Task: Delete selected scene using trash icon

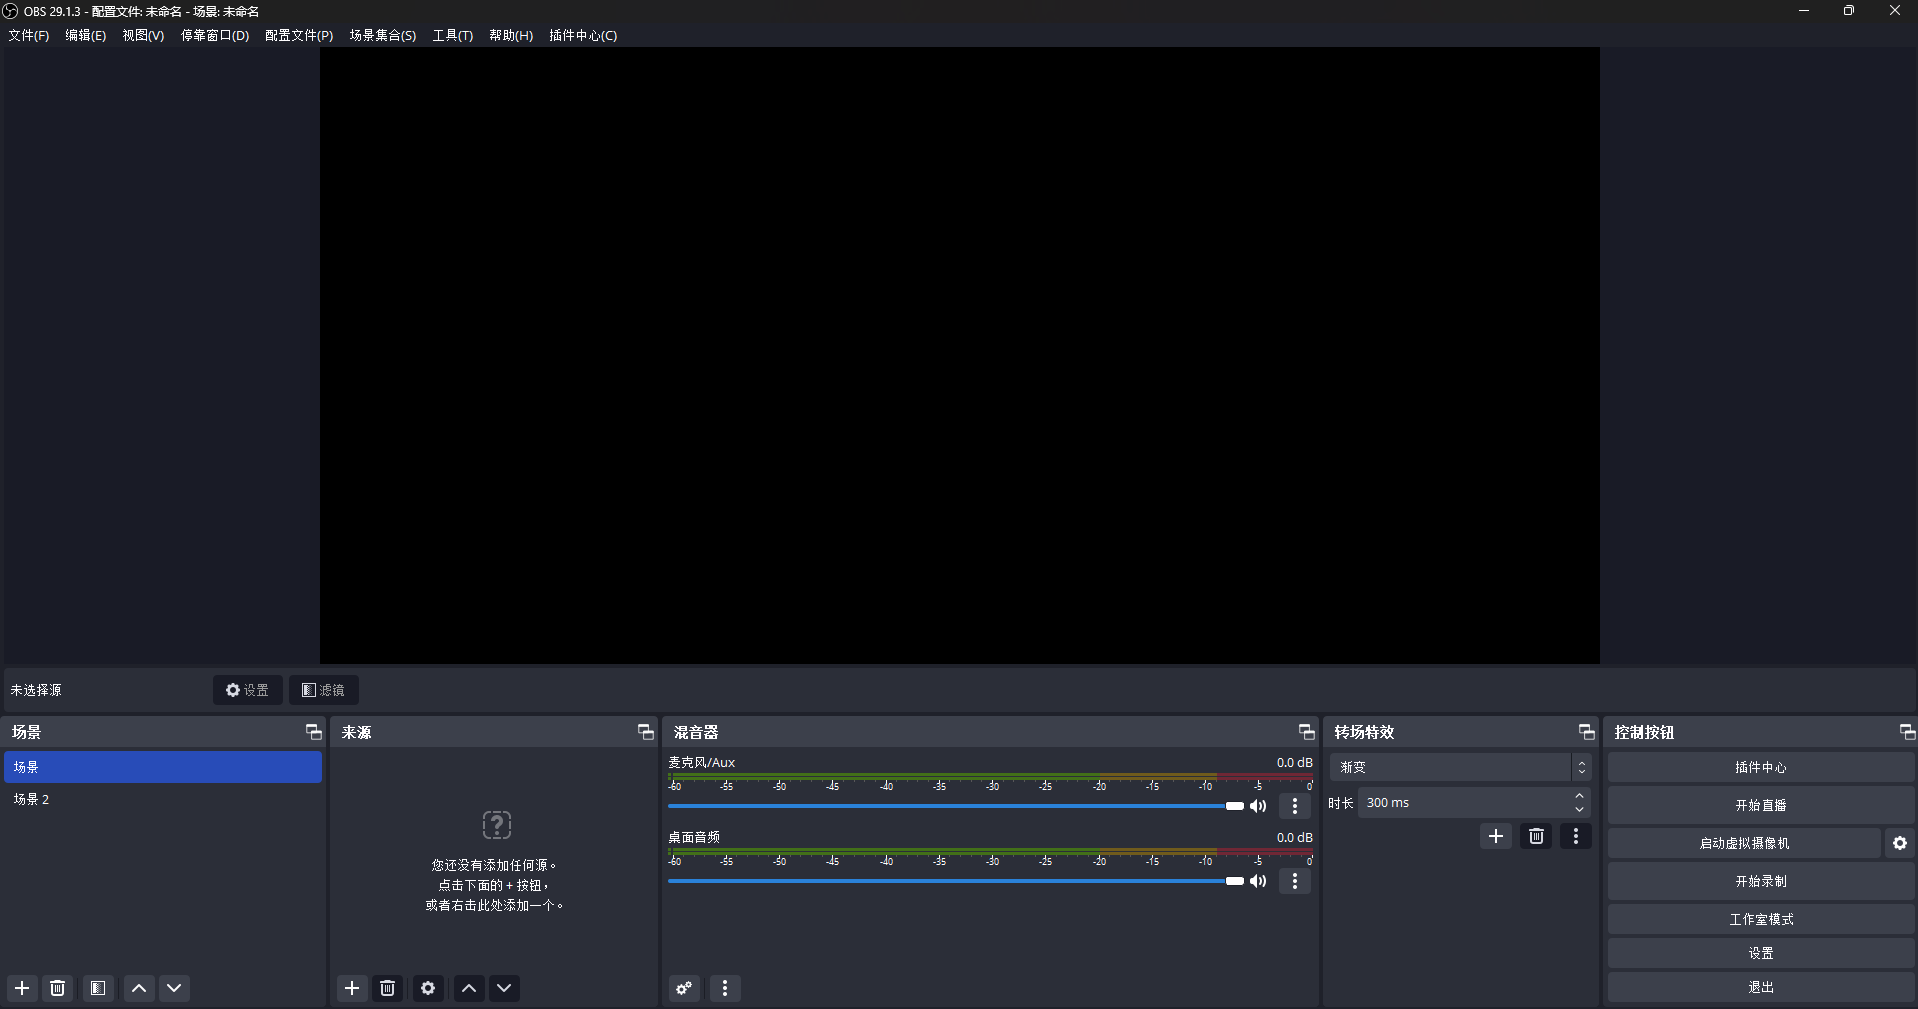Action: point(58,988)
